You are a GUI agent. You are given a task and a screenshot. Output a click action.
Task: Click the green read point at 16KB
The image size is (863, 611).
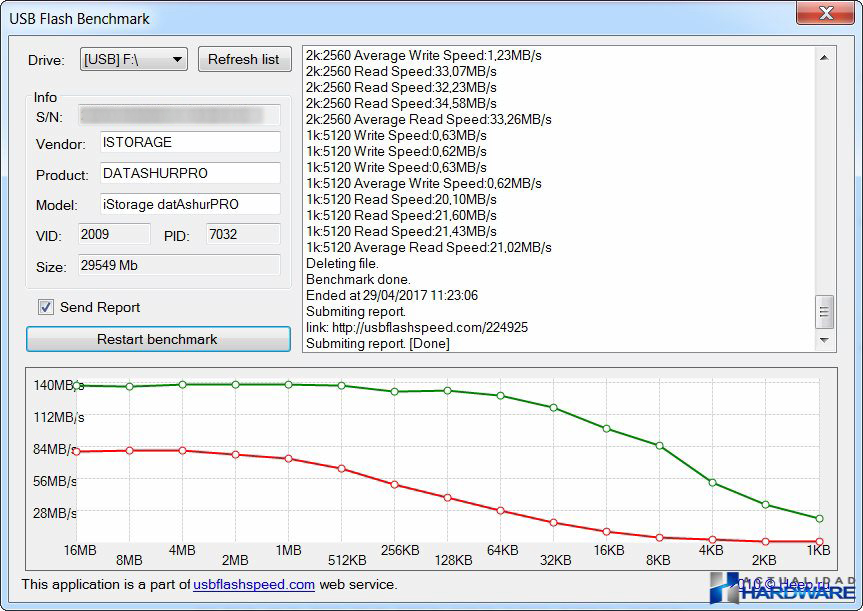point(607,429)
